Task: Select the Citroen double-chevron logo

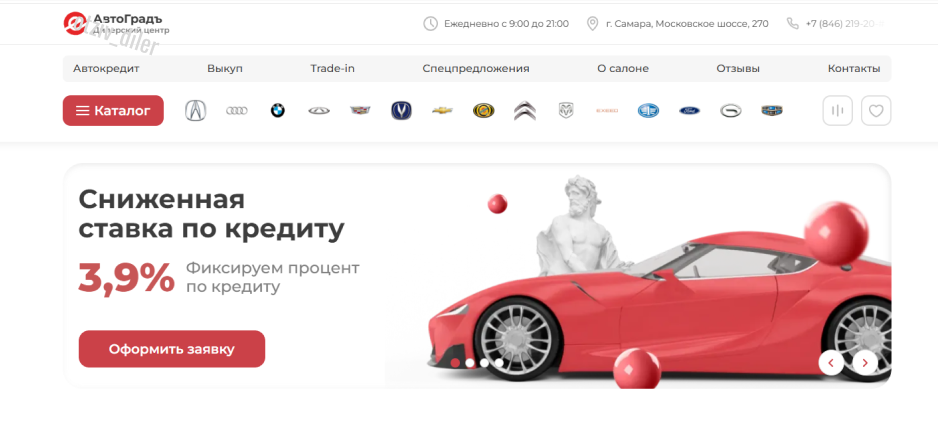Action: tap(525, 110)
